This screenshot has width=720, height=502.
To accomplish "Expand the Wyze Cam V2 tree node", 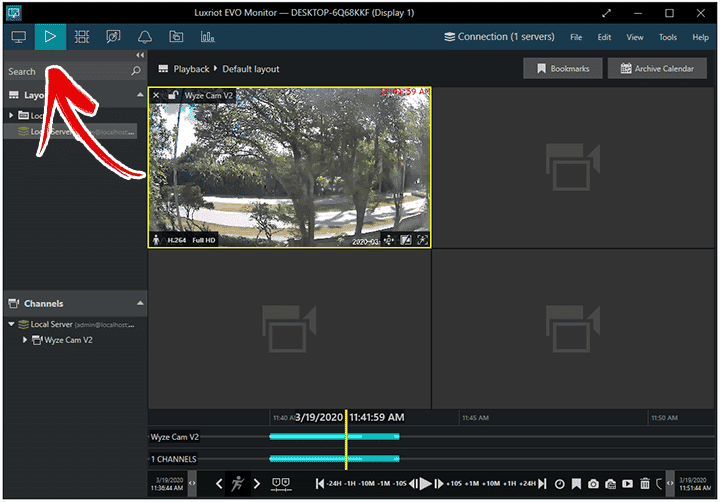I will [x=26, y=340].
